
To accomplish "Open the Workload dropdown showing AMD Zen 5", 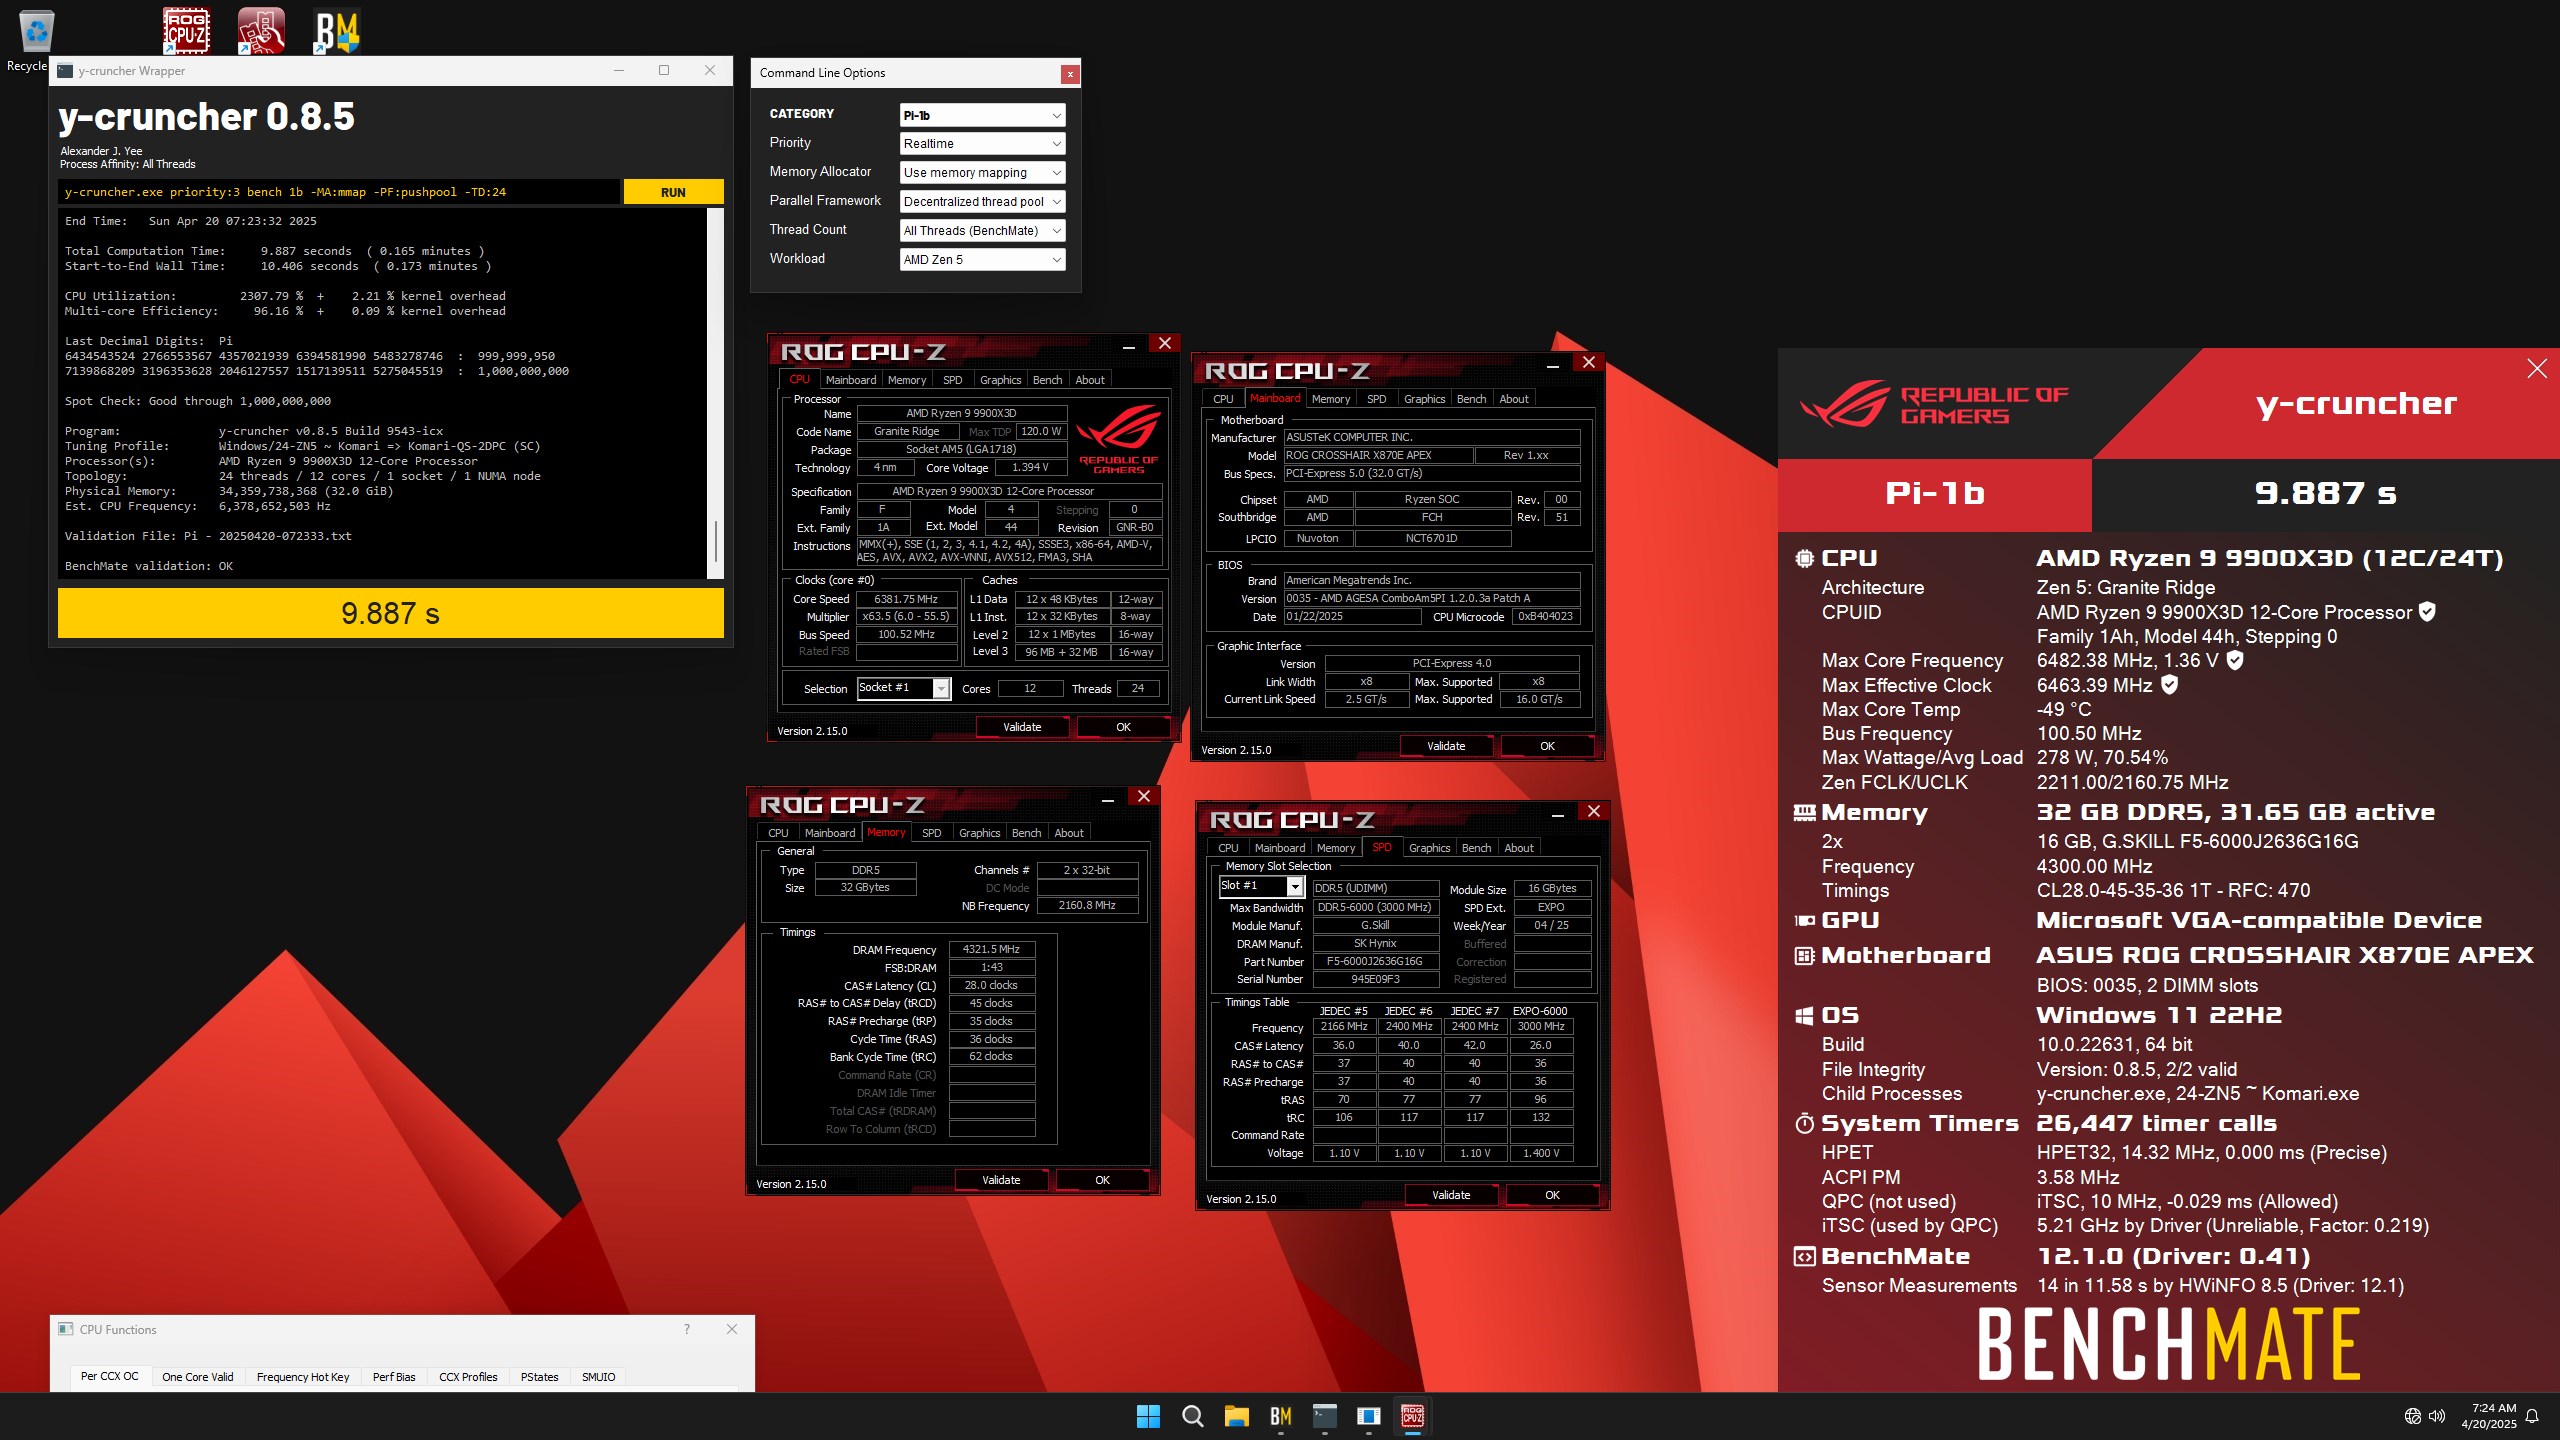I will (982, 260).
